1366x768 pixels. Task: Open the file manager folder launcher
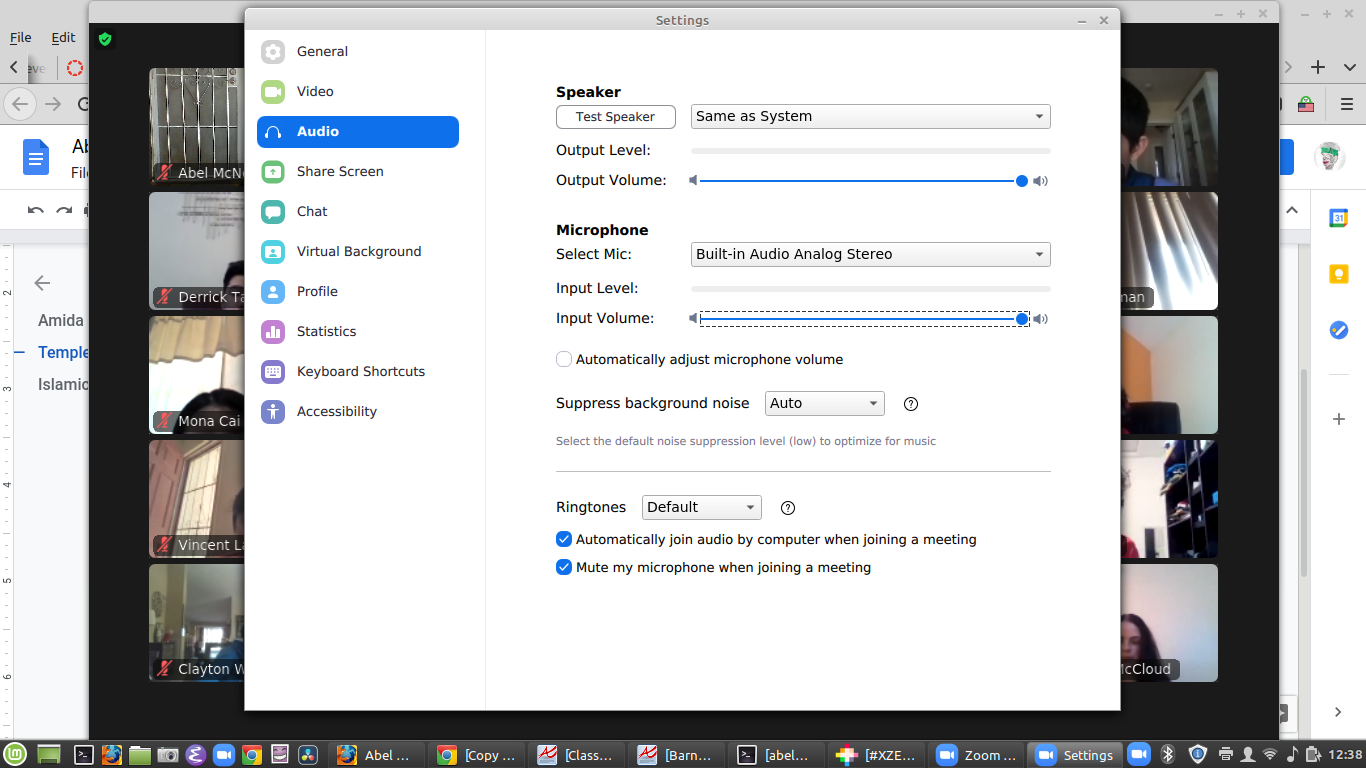pos(140,755)
